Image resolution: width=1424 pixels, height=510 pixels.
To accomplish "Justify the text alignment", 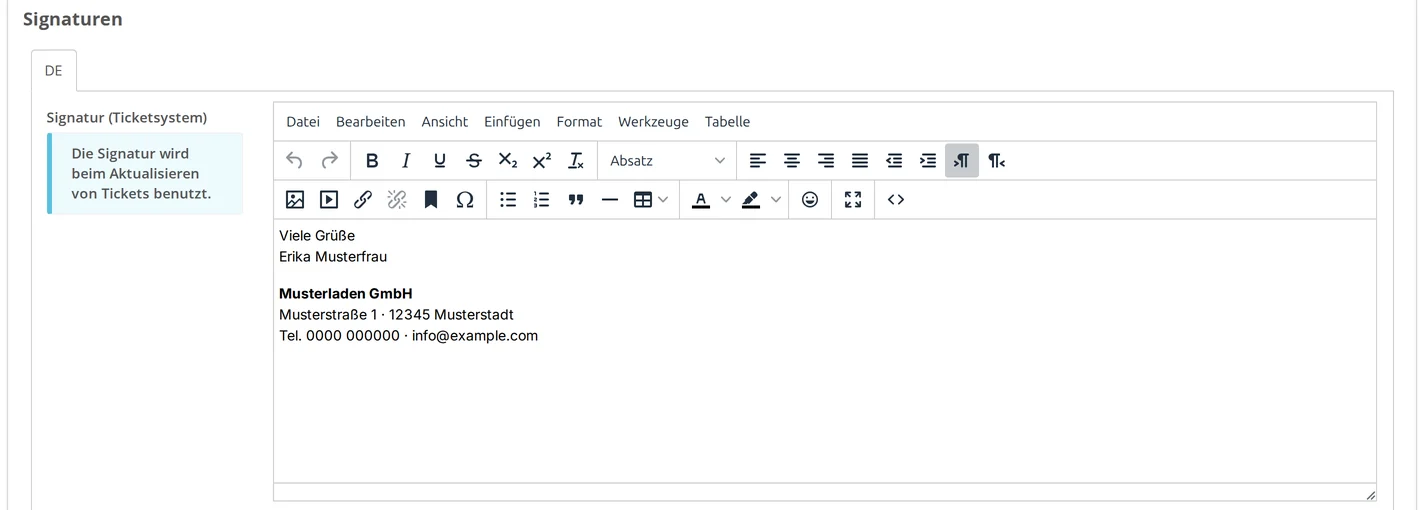I will click(860, 160).
